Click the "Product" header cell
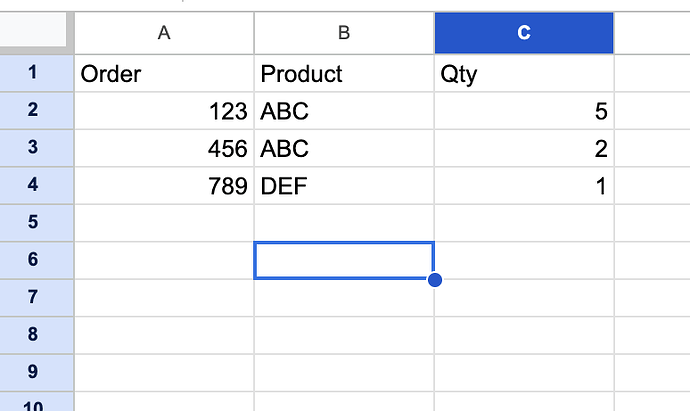 pyautogui.click(x=344, y=73)
